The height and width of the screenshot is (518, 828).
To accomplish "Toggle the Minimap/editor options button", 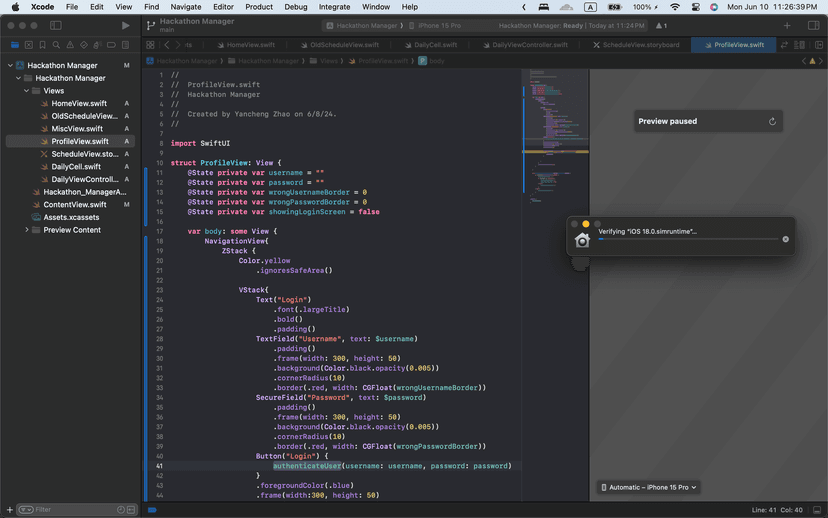I will point(799,45).
